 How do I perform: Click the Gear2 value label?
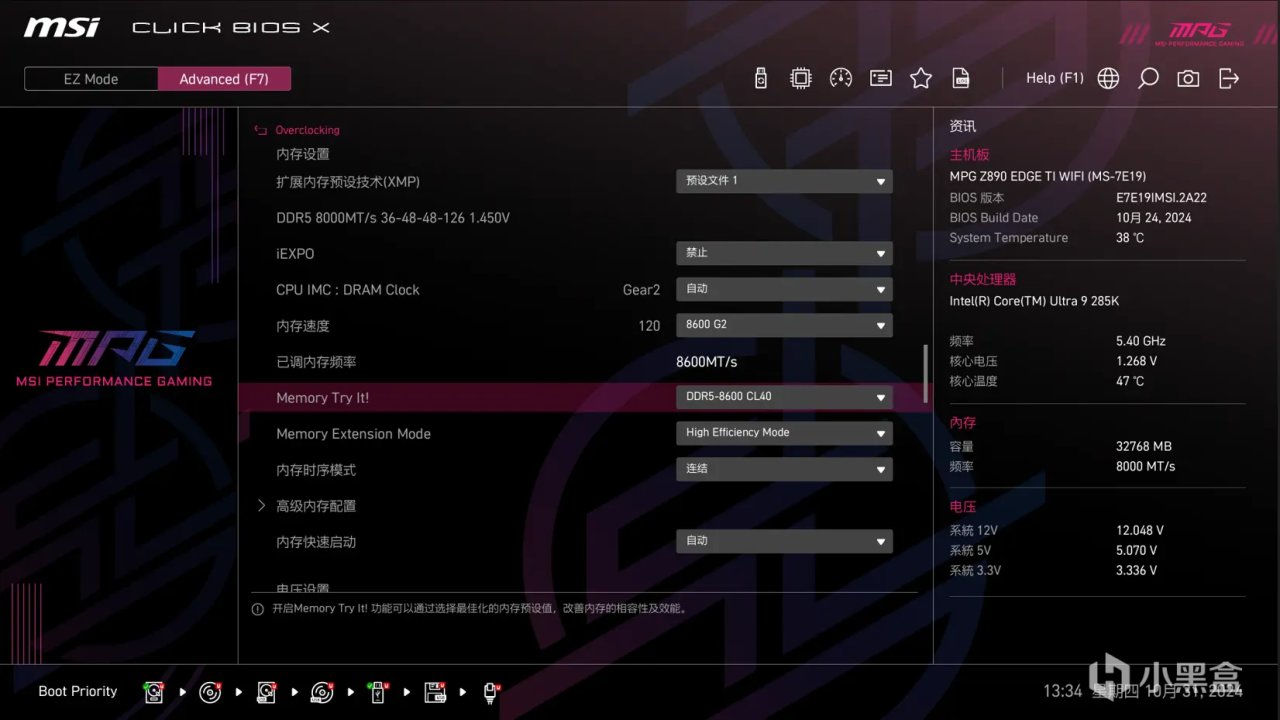click(x=641, y=290)
